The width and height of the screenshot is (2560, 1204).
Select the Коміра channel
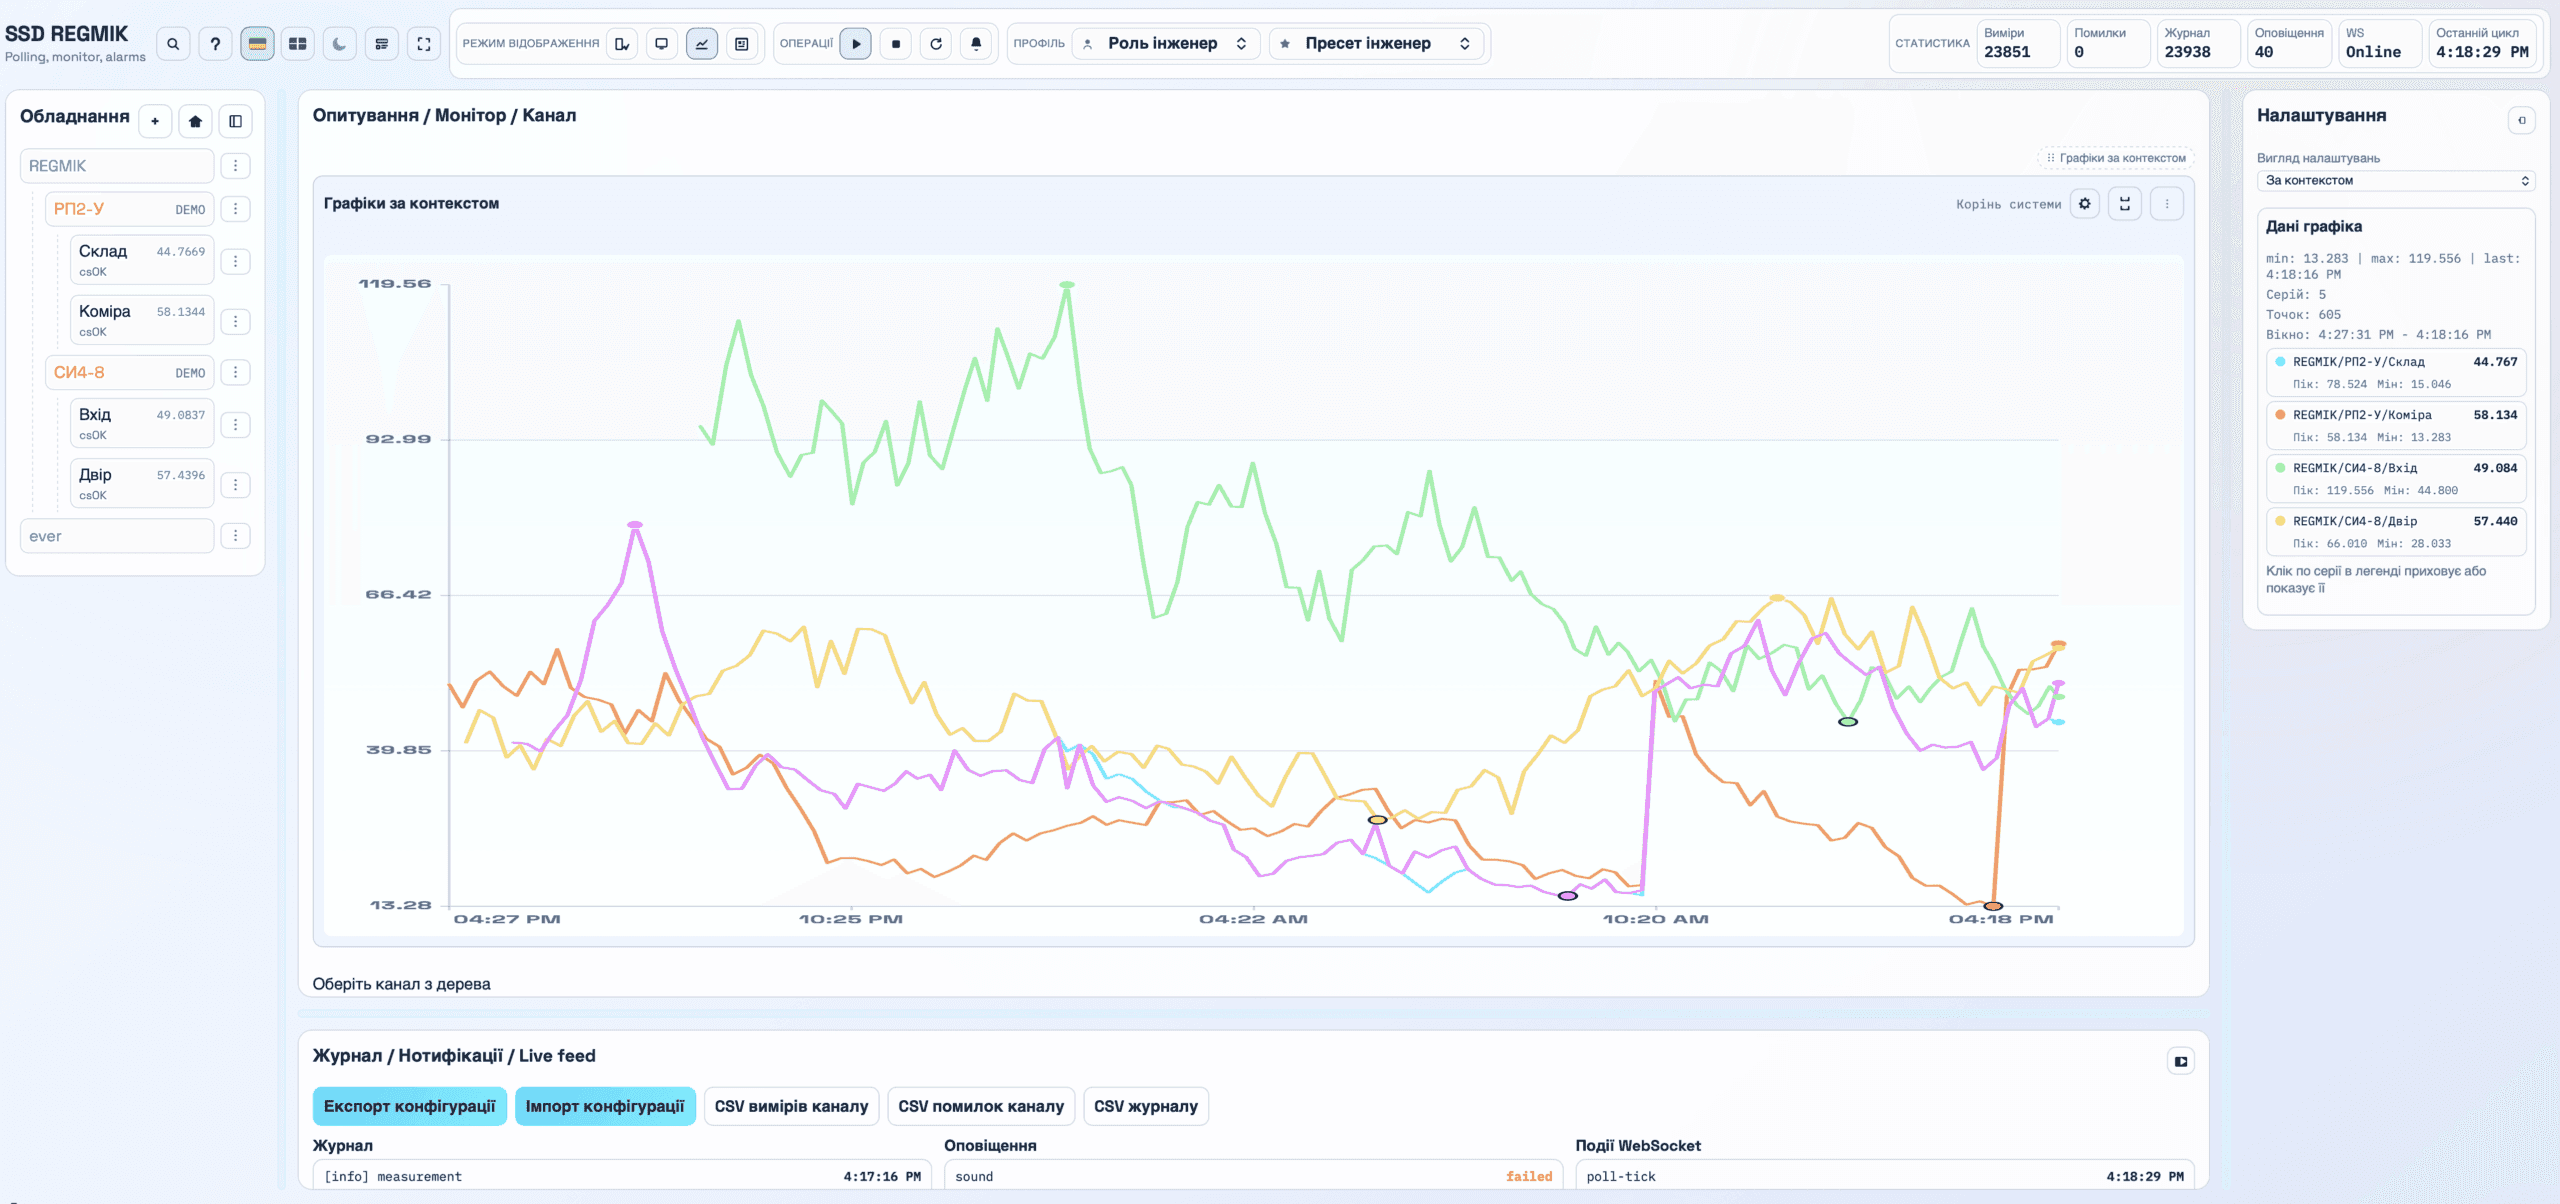142,320
